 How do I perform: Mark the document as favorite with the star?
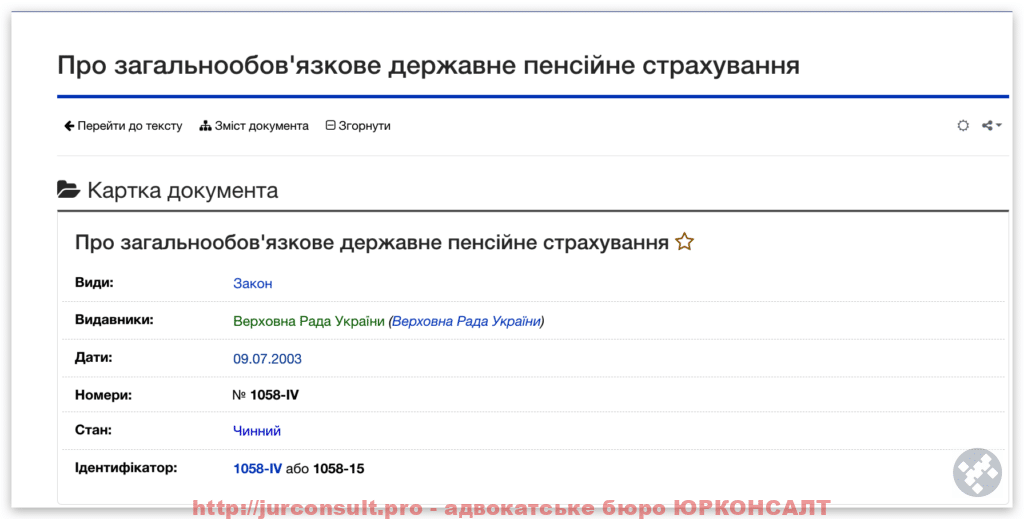684,242
